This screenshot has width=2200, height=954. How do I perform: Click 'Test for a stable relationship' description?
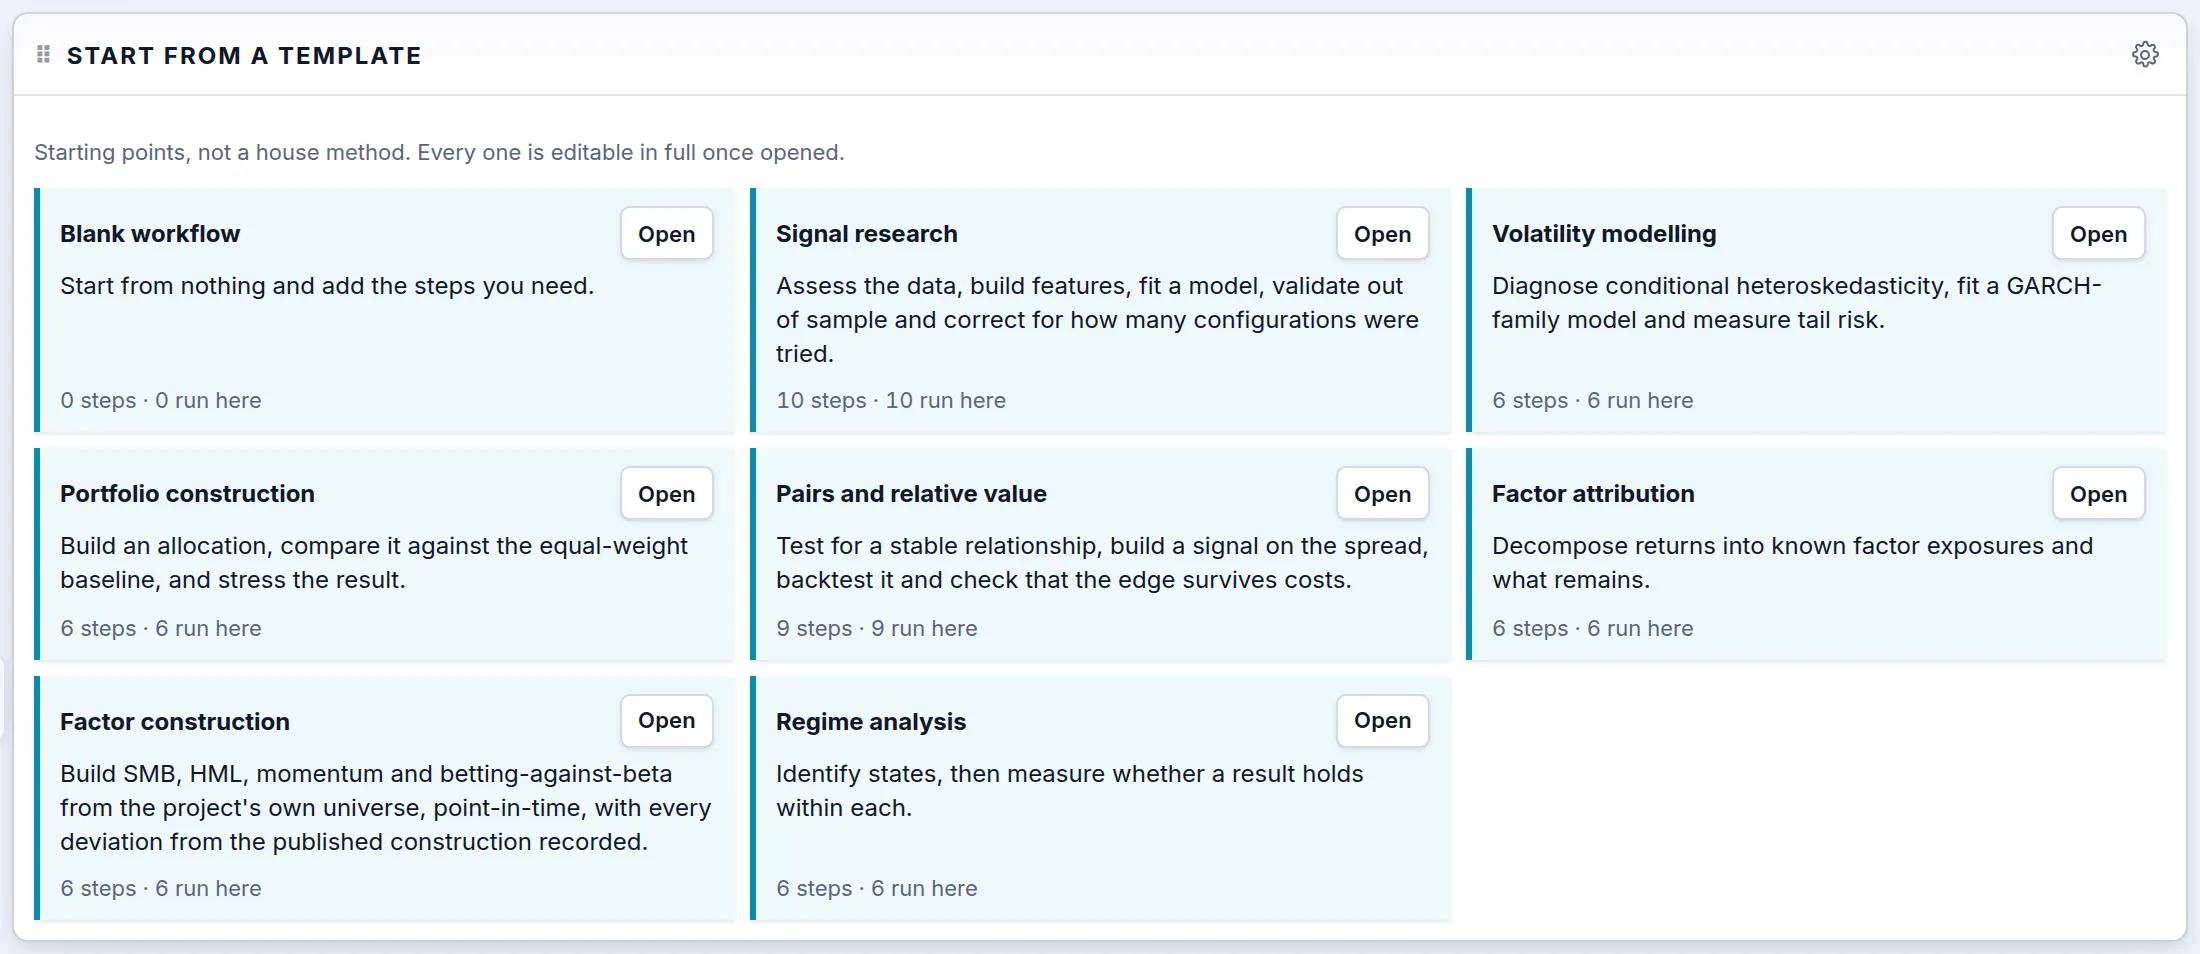click(1102, 563)
